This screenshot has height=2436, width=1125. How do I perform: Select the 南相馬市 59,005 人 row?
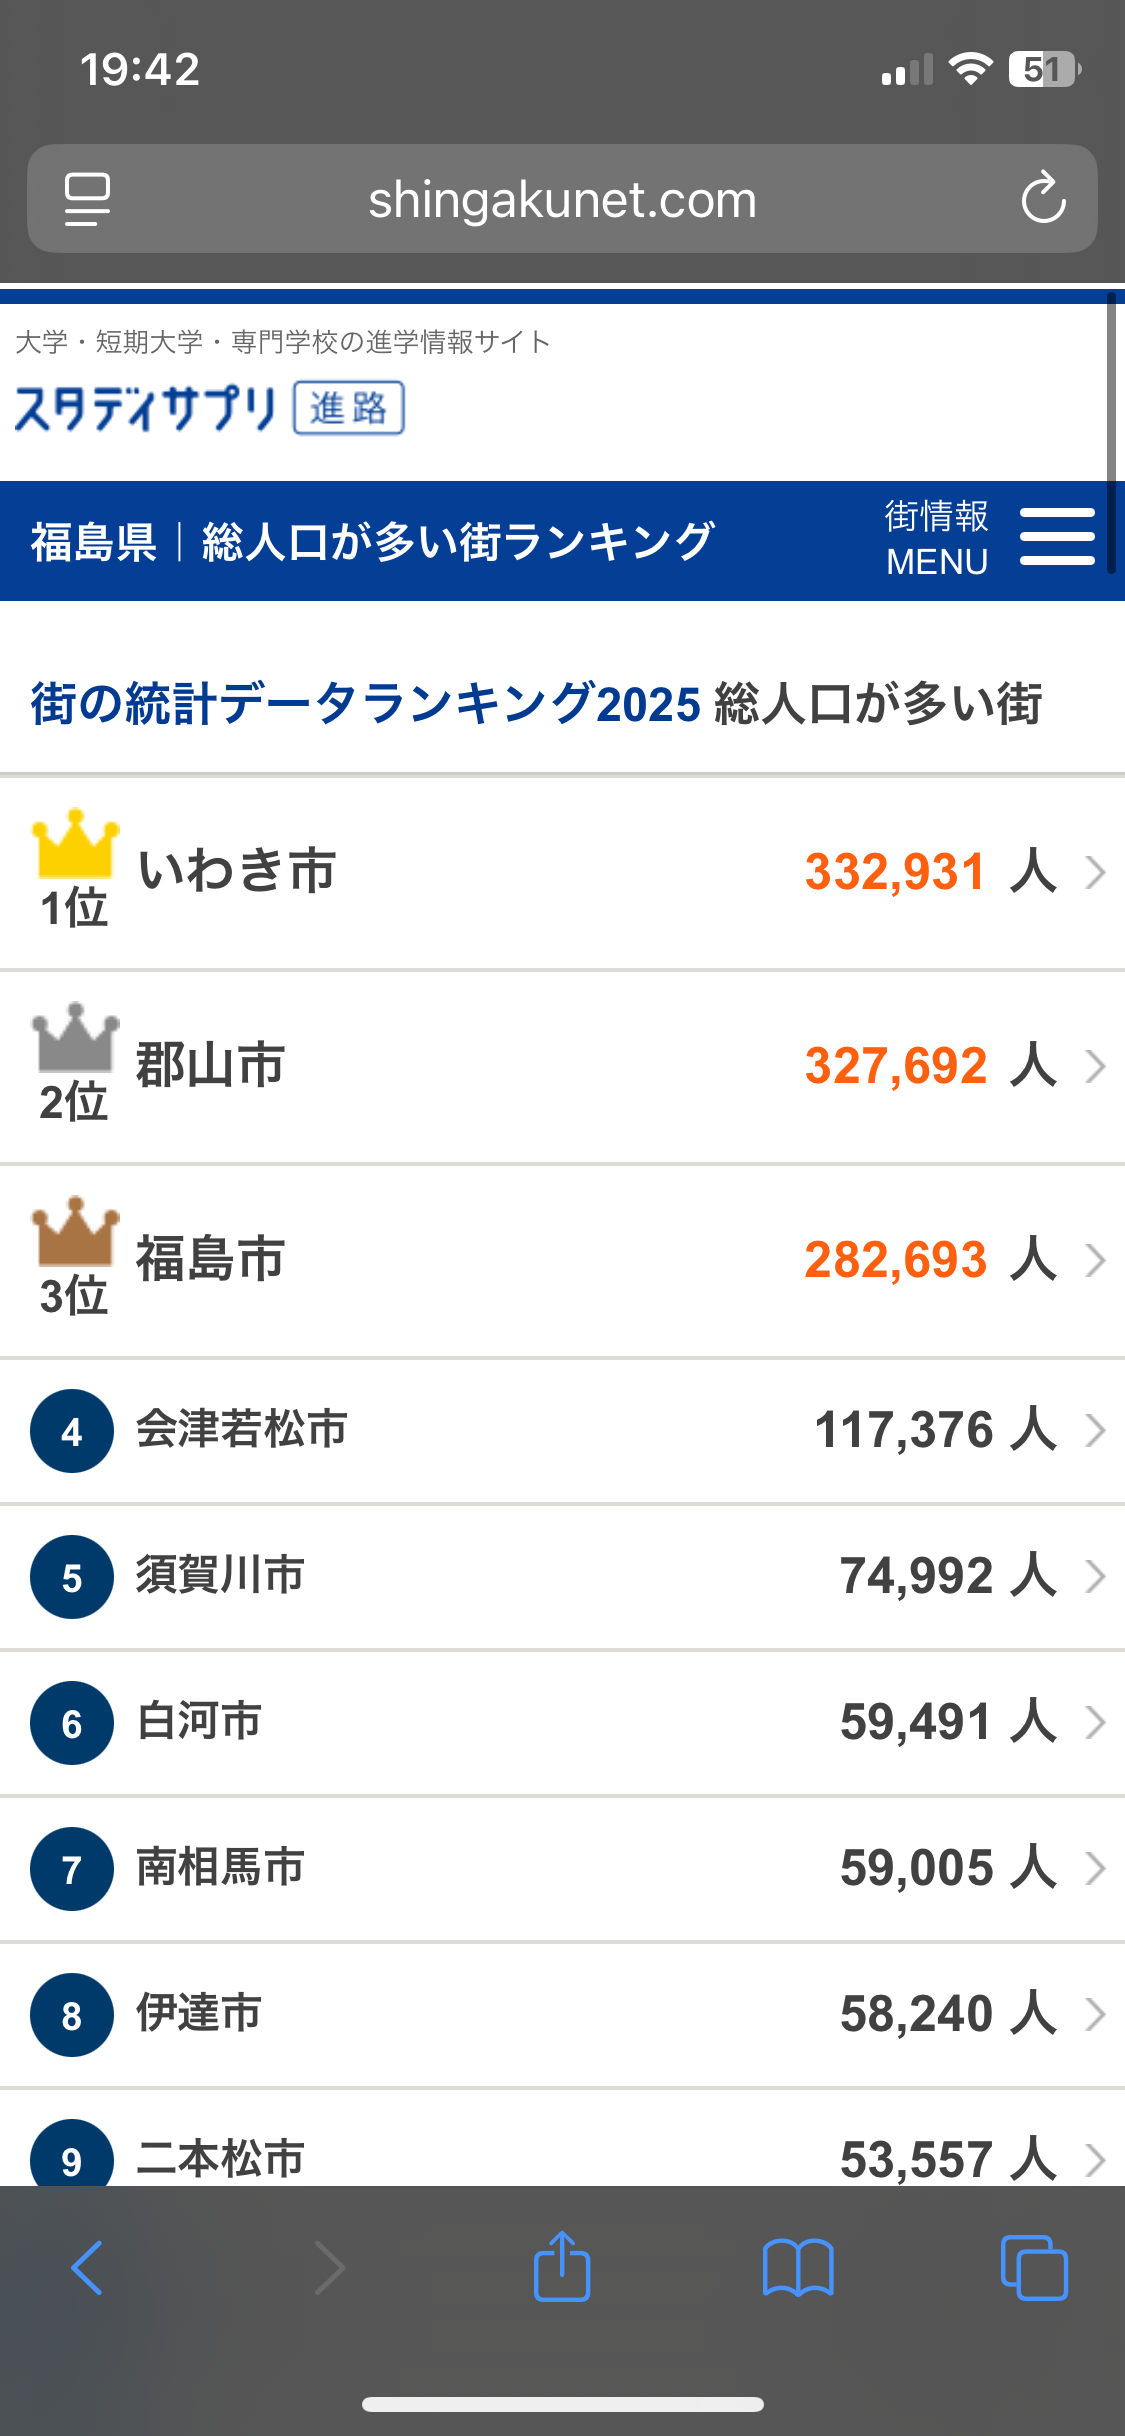(x=562, y=1869)
